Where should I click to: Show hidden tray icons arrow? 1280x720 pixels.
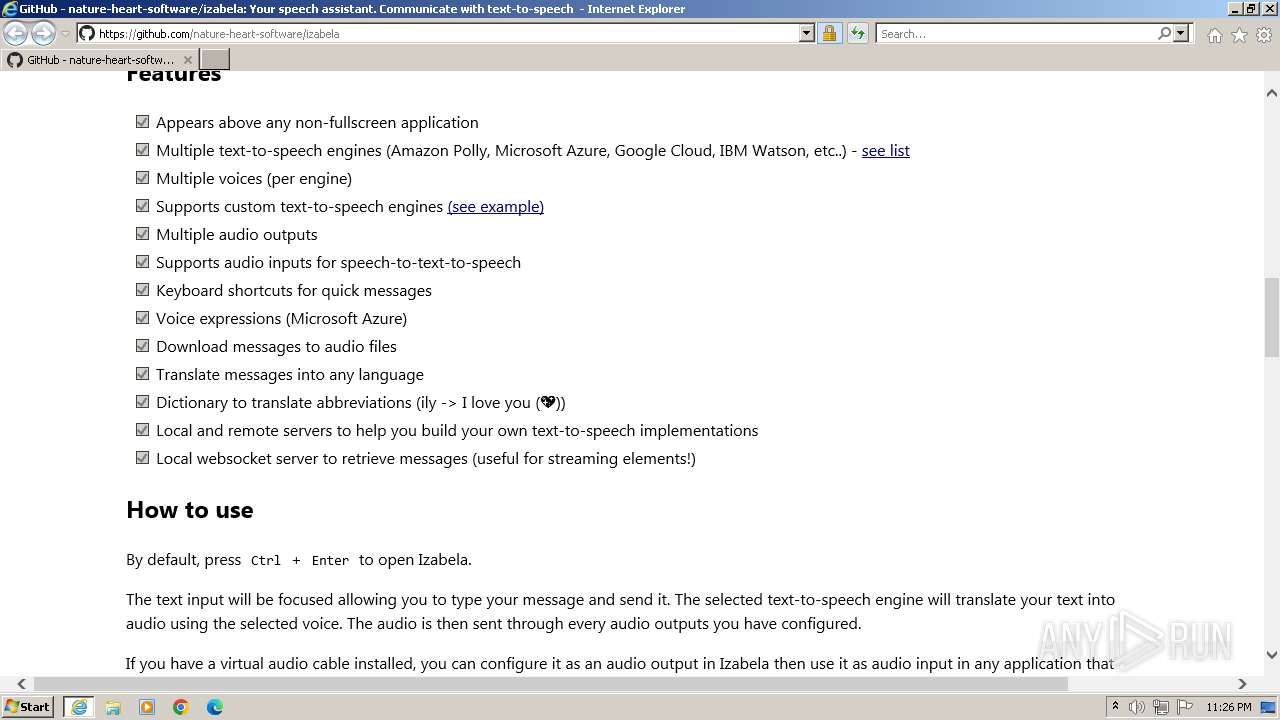pos(1115,707)
